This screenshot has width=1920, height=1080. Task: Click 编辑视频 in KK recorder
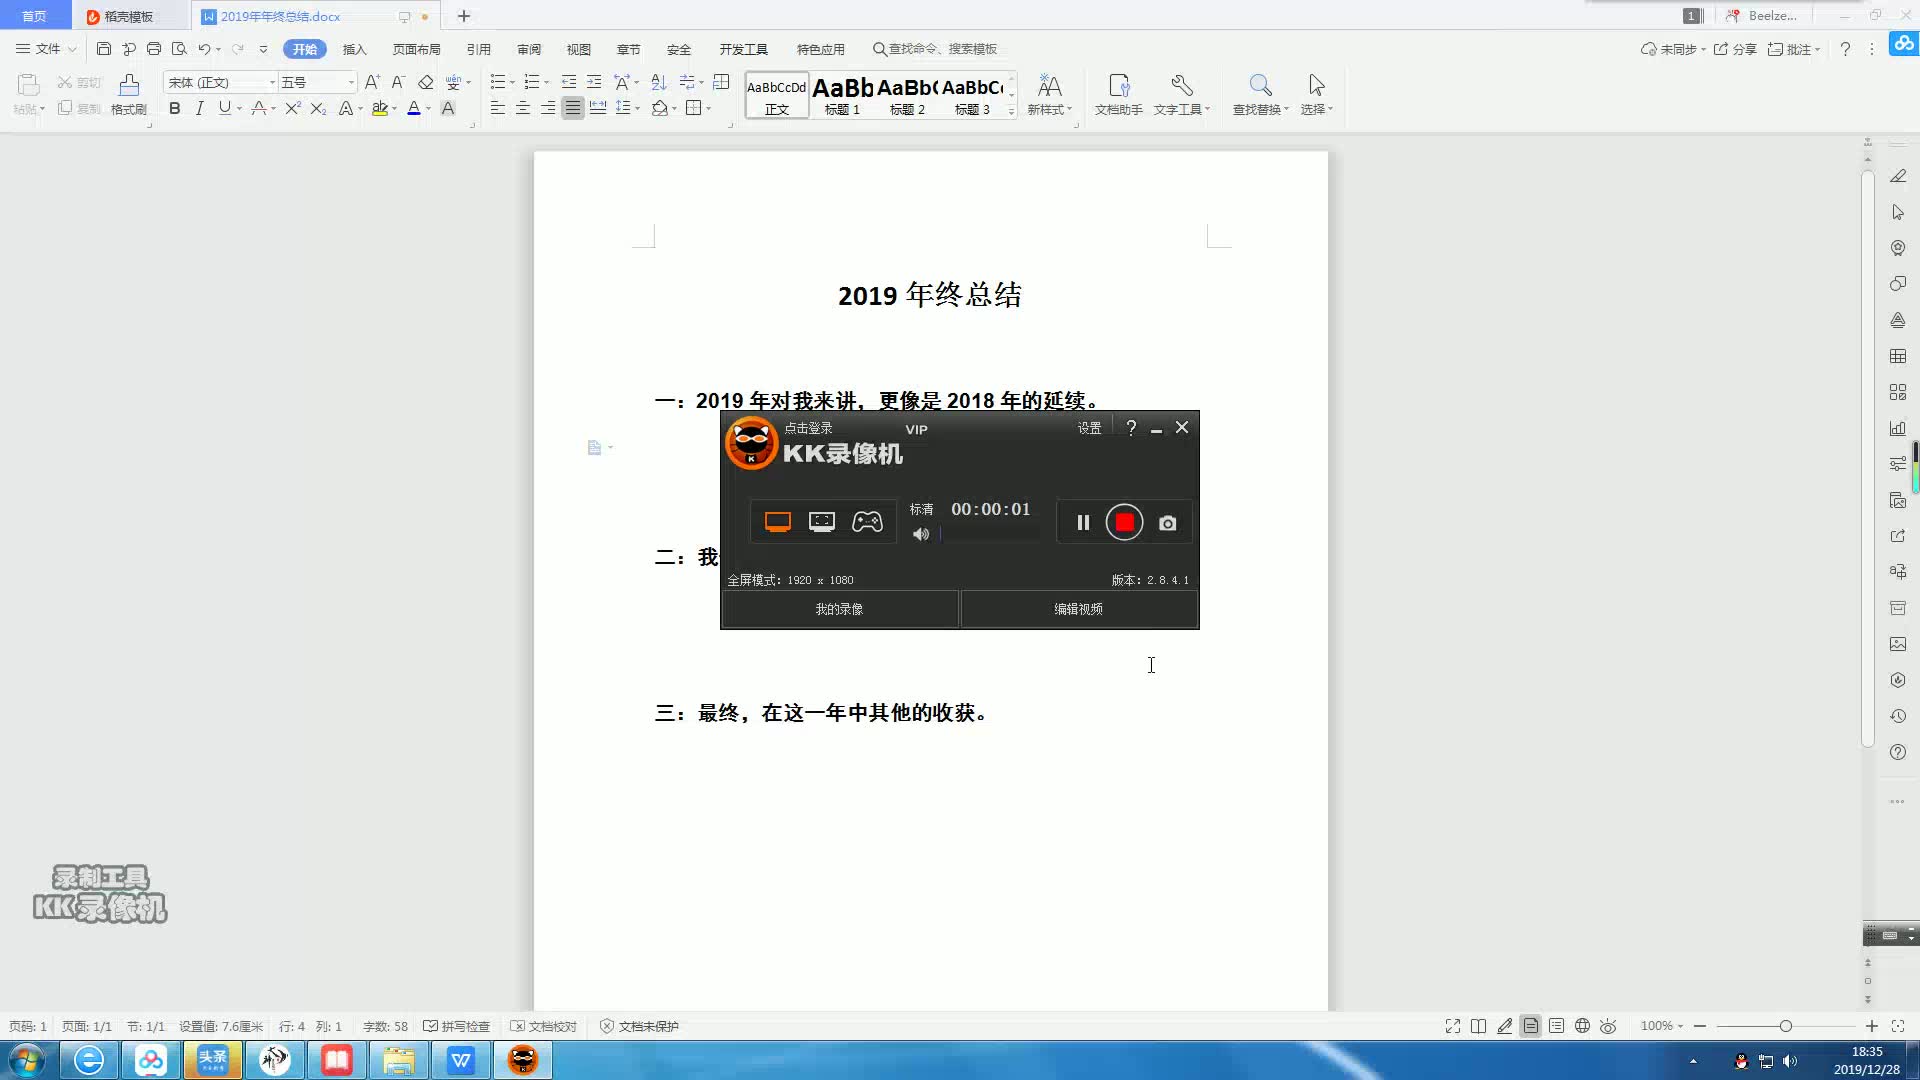1078,609
